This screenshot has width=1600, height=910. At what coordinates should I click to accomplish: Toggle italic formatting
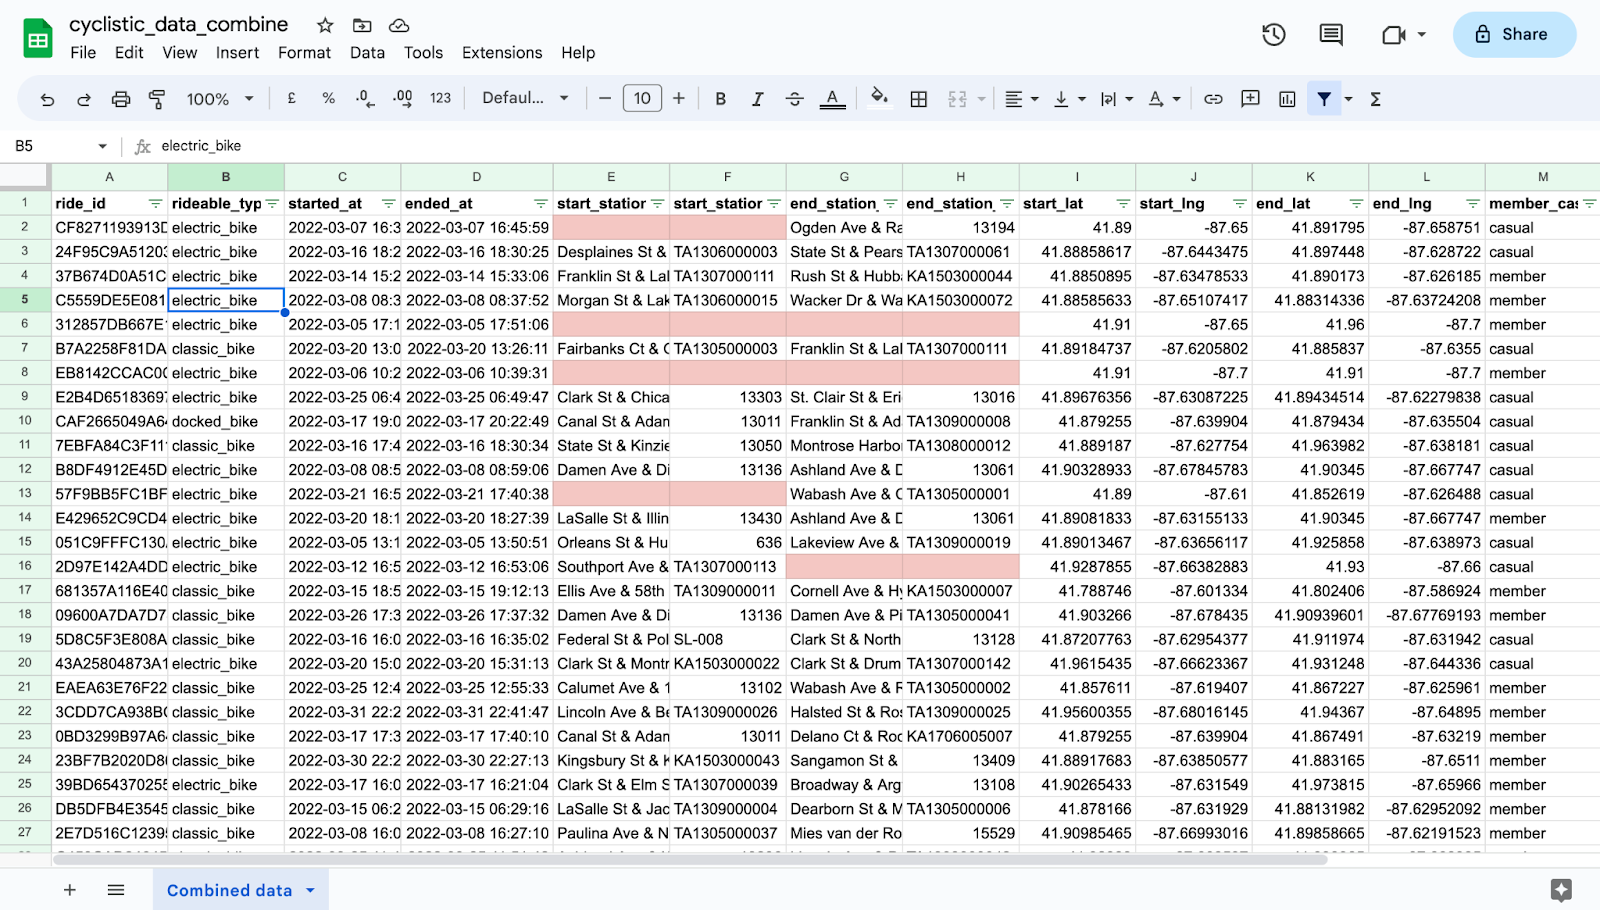pyautogui.click(x=757, y=98)
